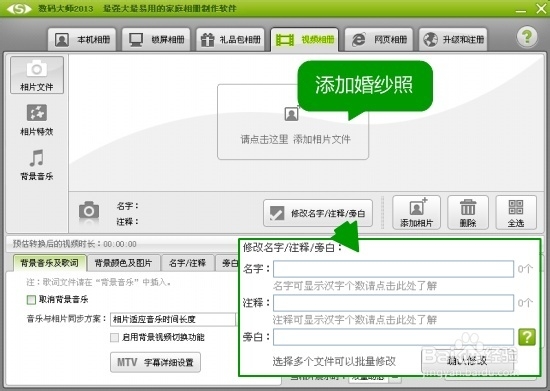Click the 确认修改 button

pos(467,361)
